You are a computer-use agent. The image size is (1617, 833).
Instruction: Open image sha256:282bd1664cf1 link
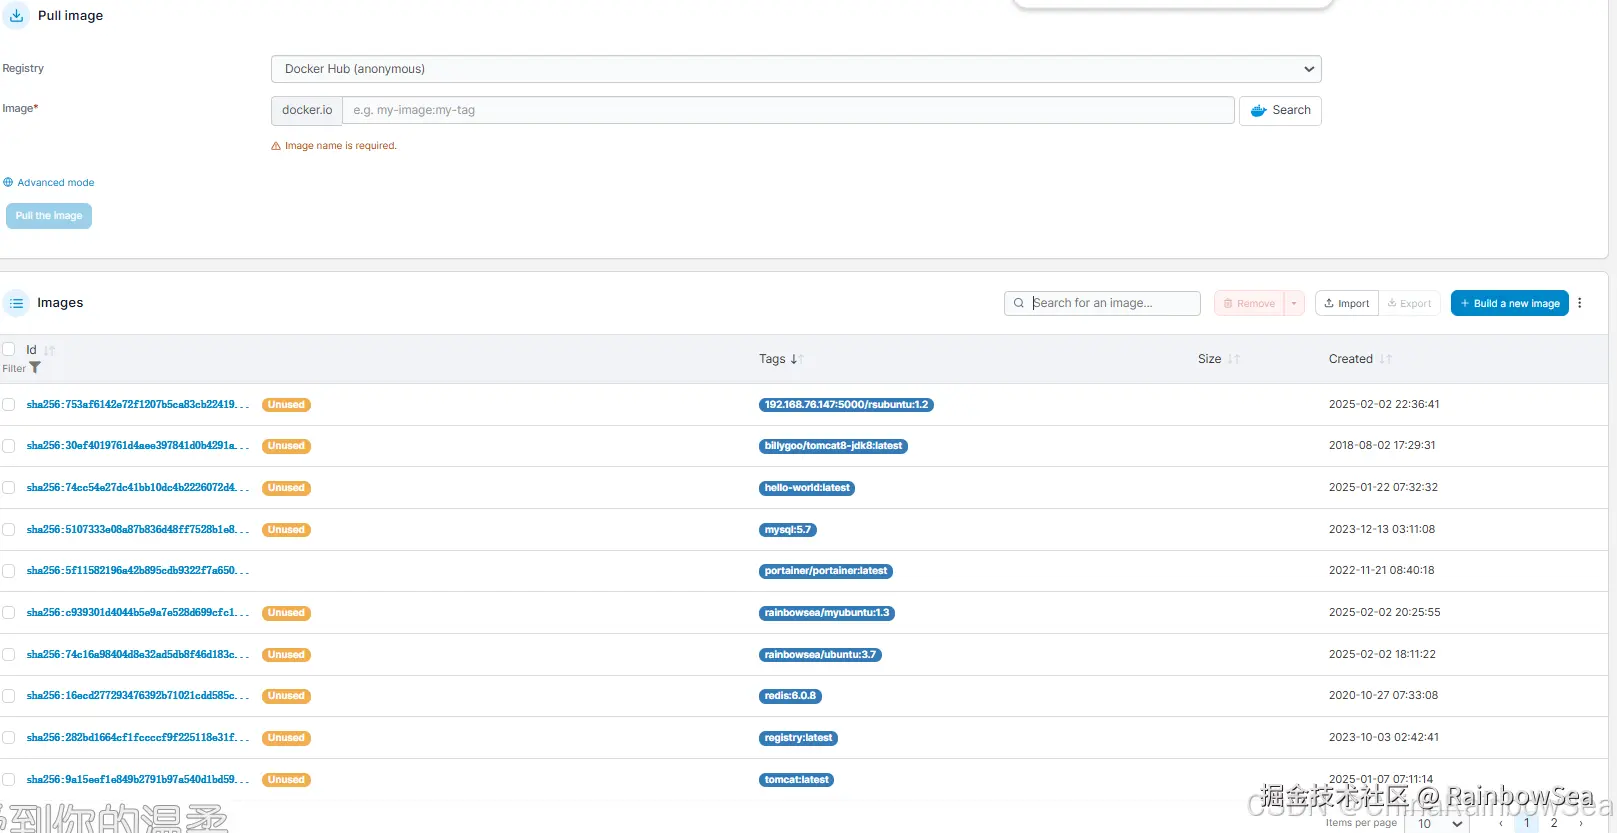tap(138, 738)
